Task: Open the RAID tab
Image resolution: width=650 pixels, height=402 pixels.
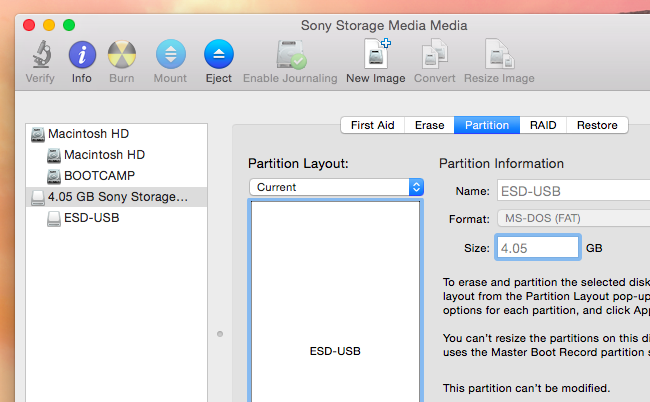Action: point(543,125)
